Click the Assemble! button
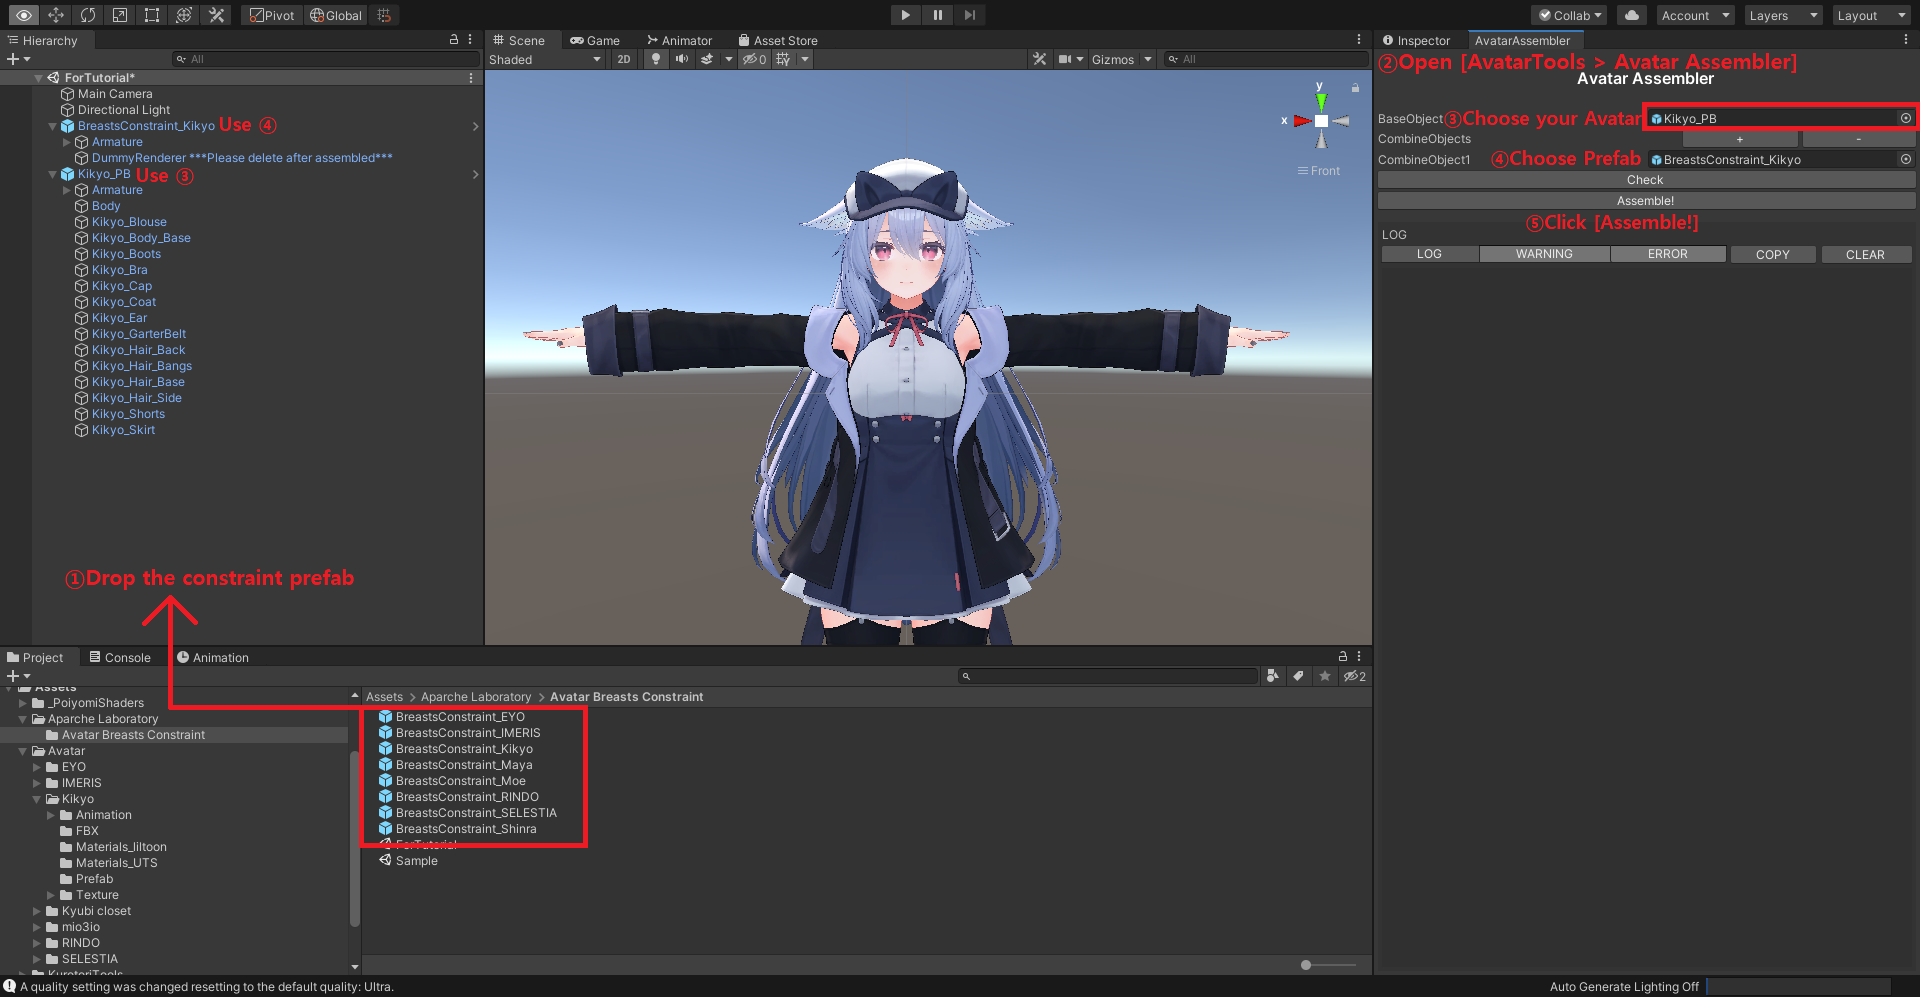Image resolution: width=1920 pixels, height=997 pixels. click(x=1646, y=200)
